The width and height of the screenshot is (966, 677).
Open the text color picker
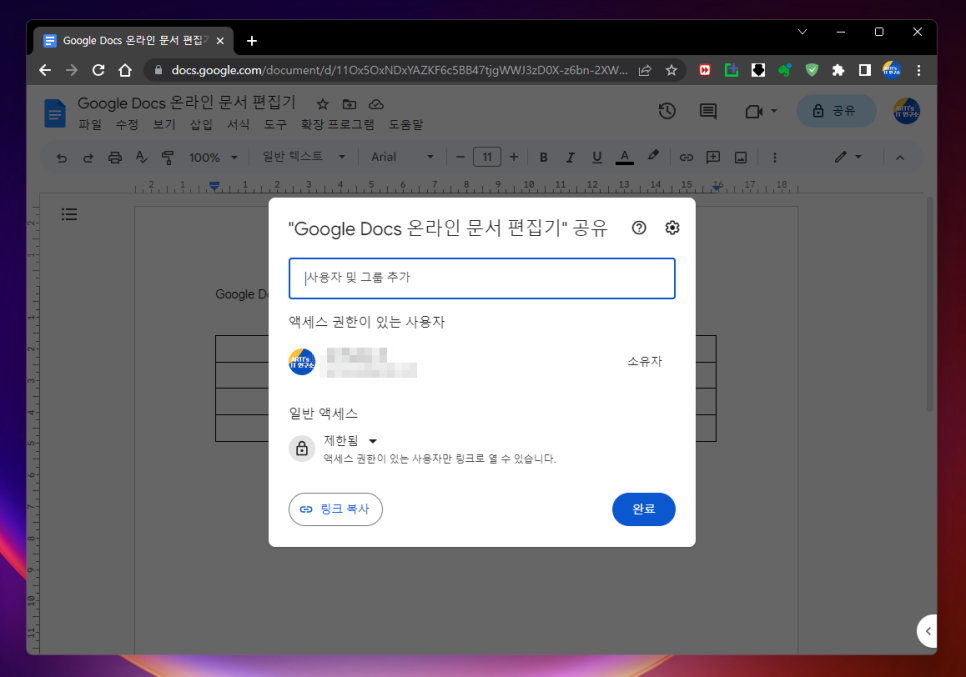point(625,158)
